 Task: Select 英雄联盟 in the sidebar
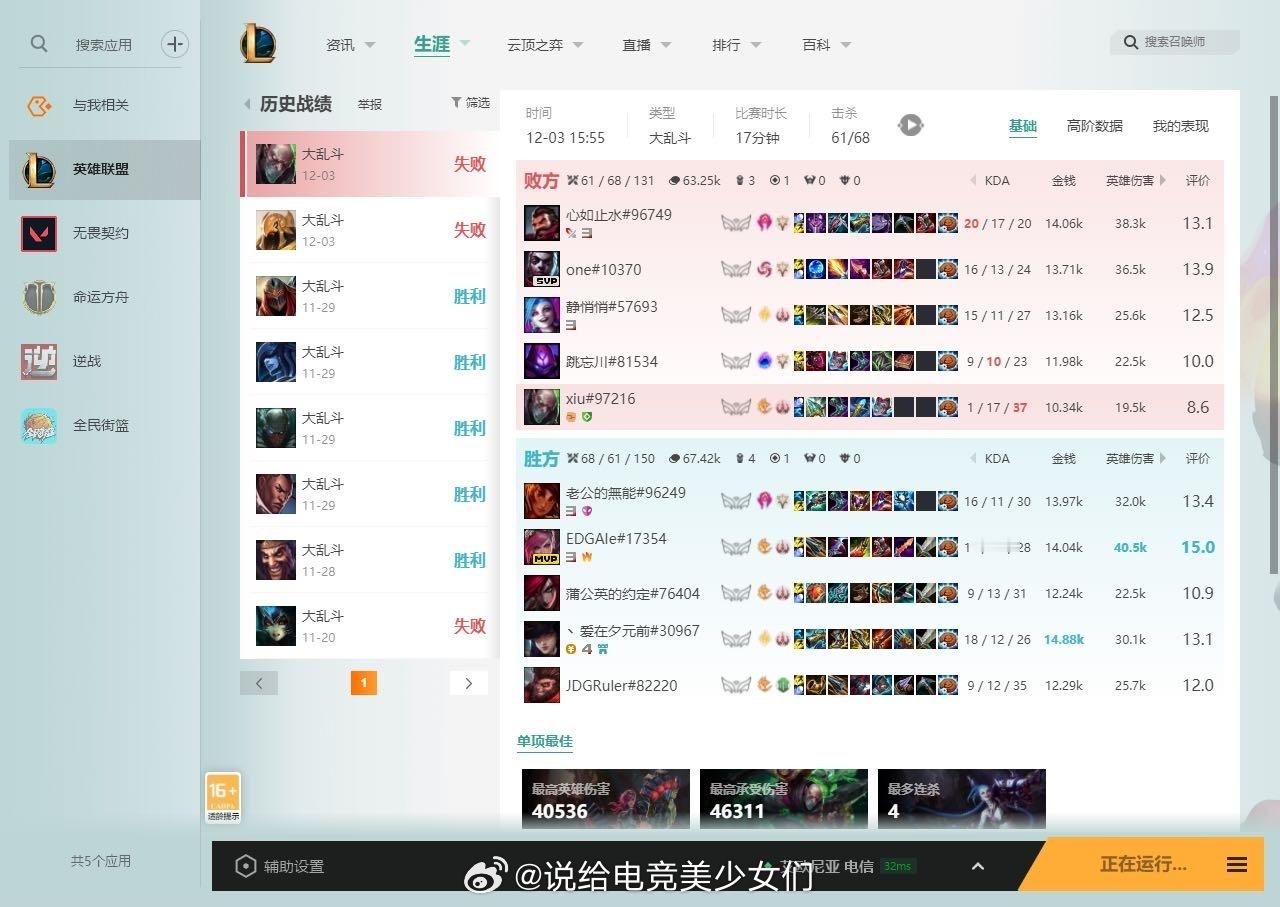(x=105, y=169)
